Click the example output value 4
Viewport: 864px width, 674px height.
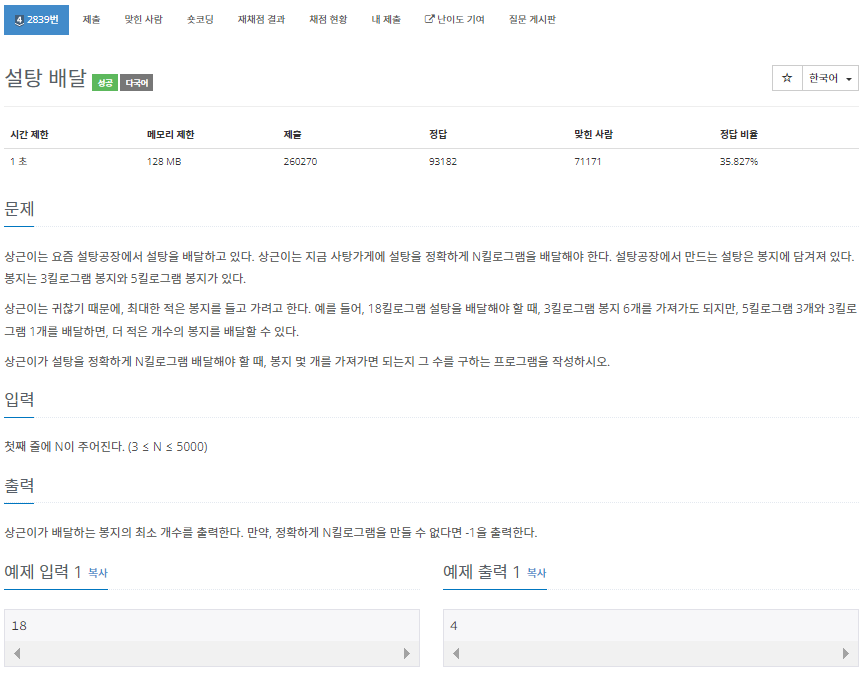click(453, 626)
